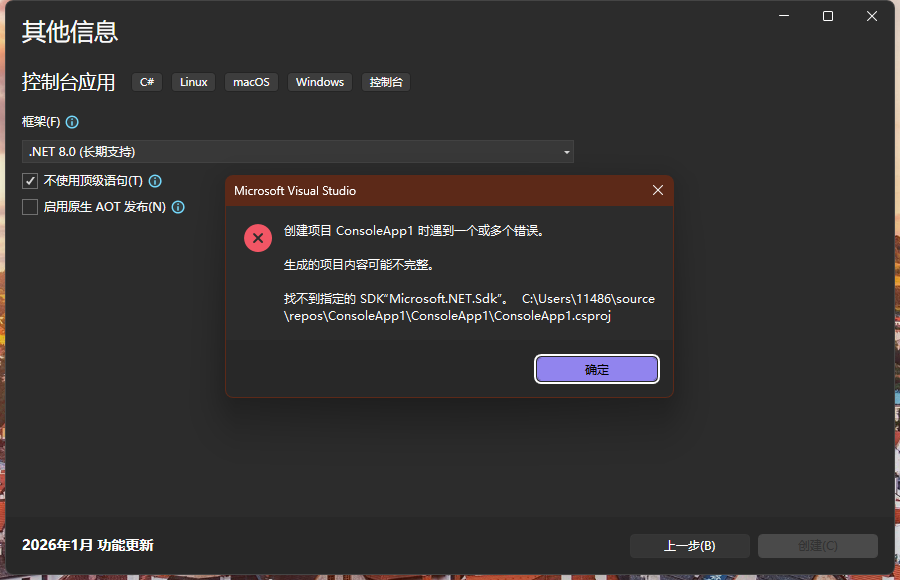Click the 其他信息 heading

(x=70, y=32)
